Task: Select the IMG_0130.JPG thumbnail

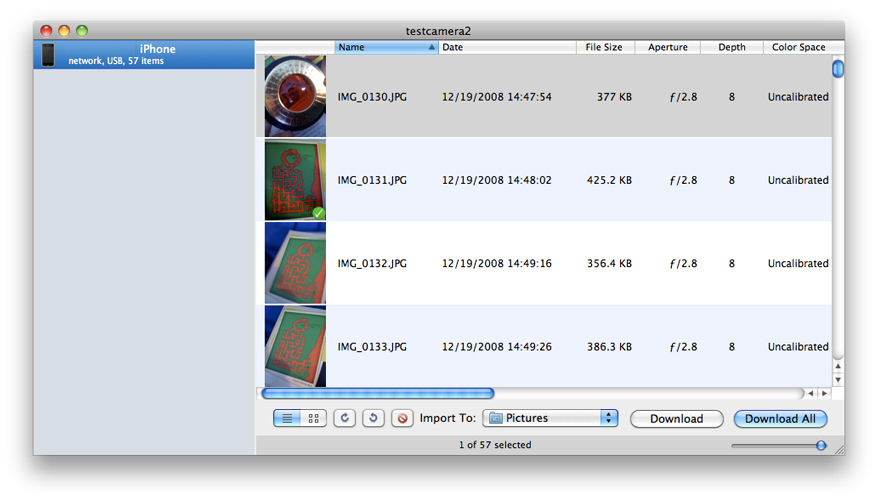Action: coord(295,97)
